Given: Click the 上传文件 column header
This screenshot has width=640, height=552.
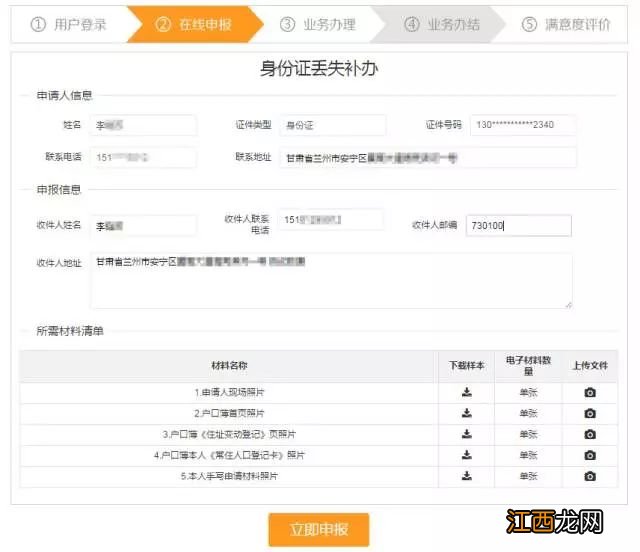Looking at the screenshot, I should 590,365.
